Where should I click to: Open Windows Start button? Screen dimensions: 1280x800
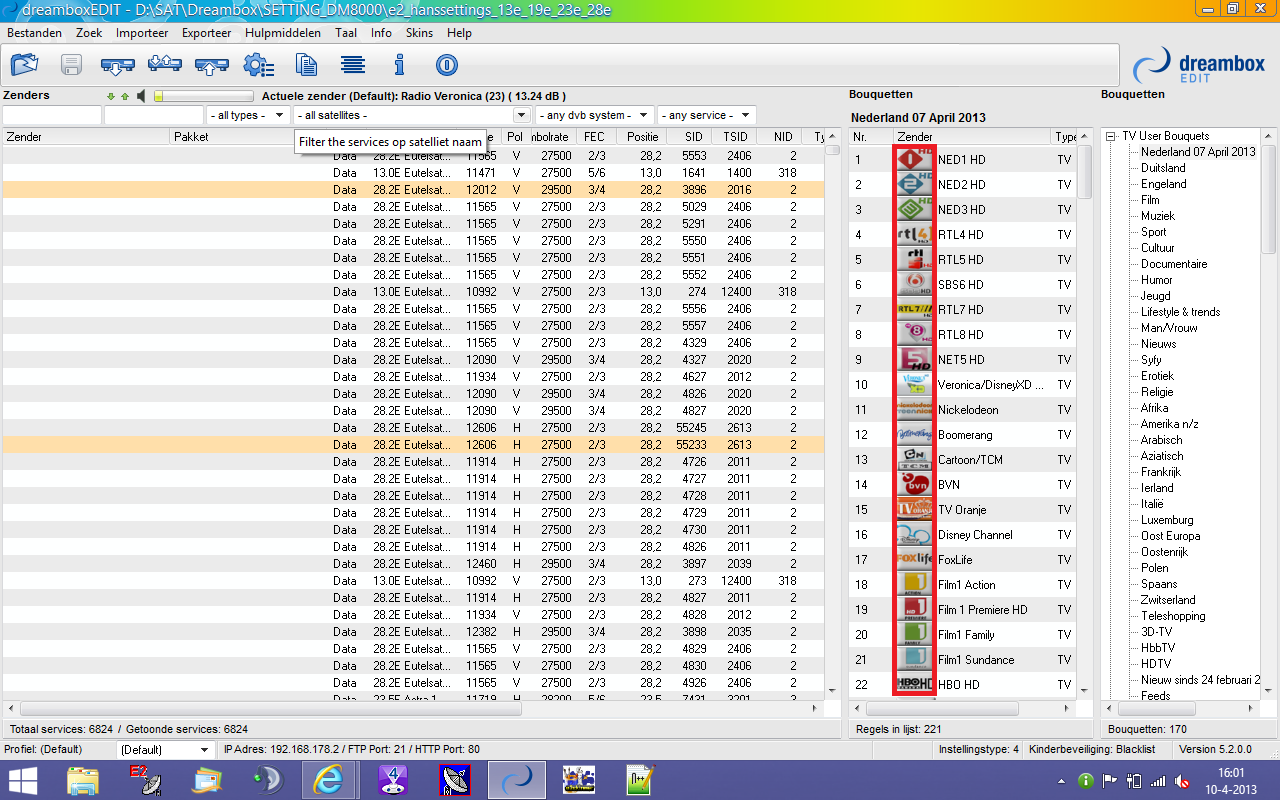click(24, 780)
